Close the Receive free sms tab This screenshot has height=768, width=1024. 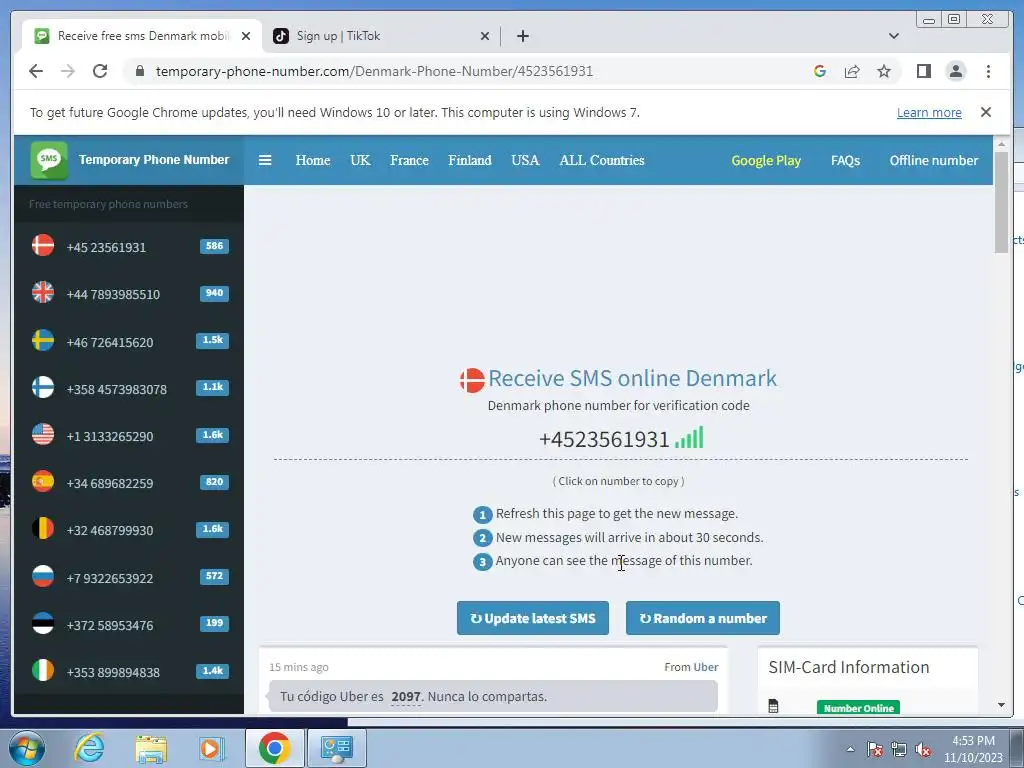(246, 37)
